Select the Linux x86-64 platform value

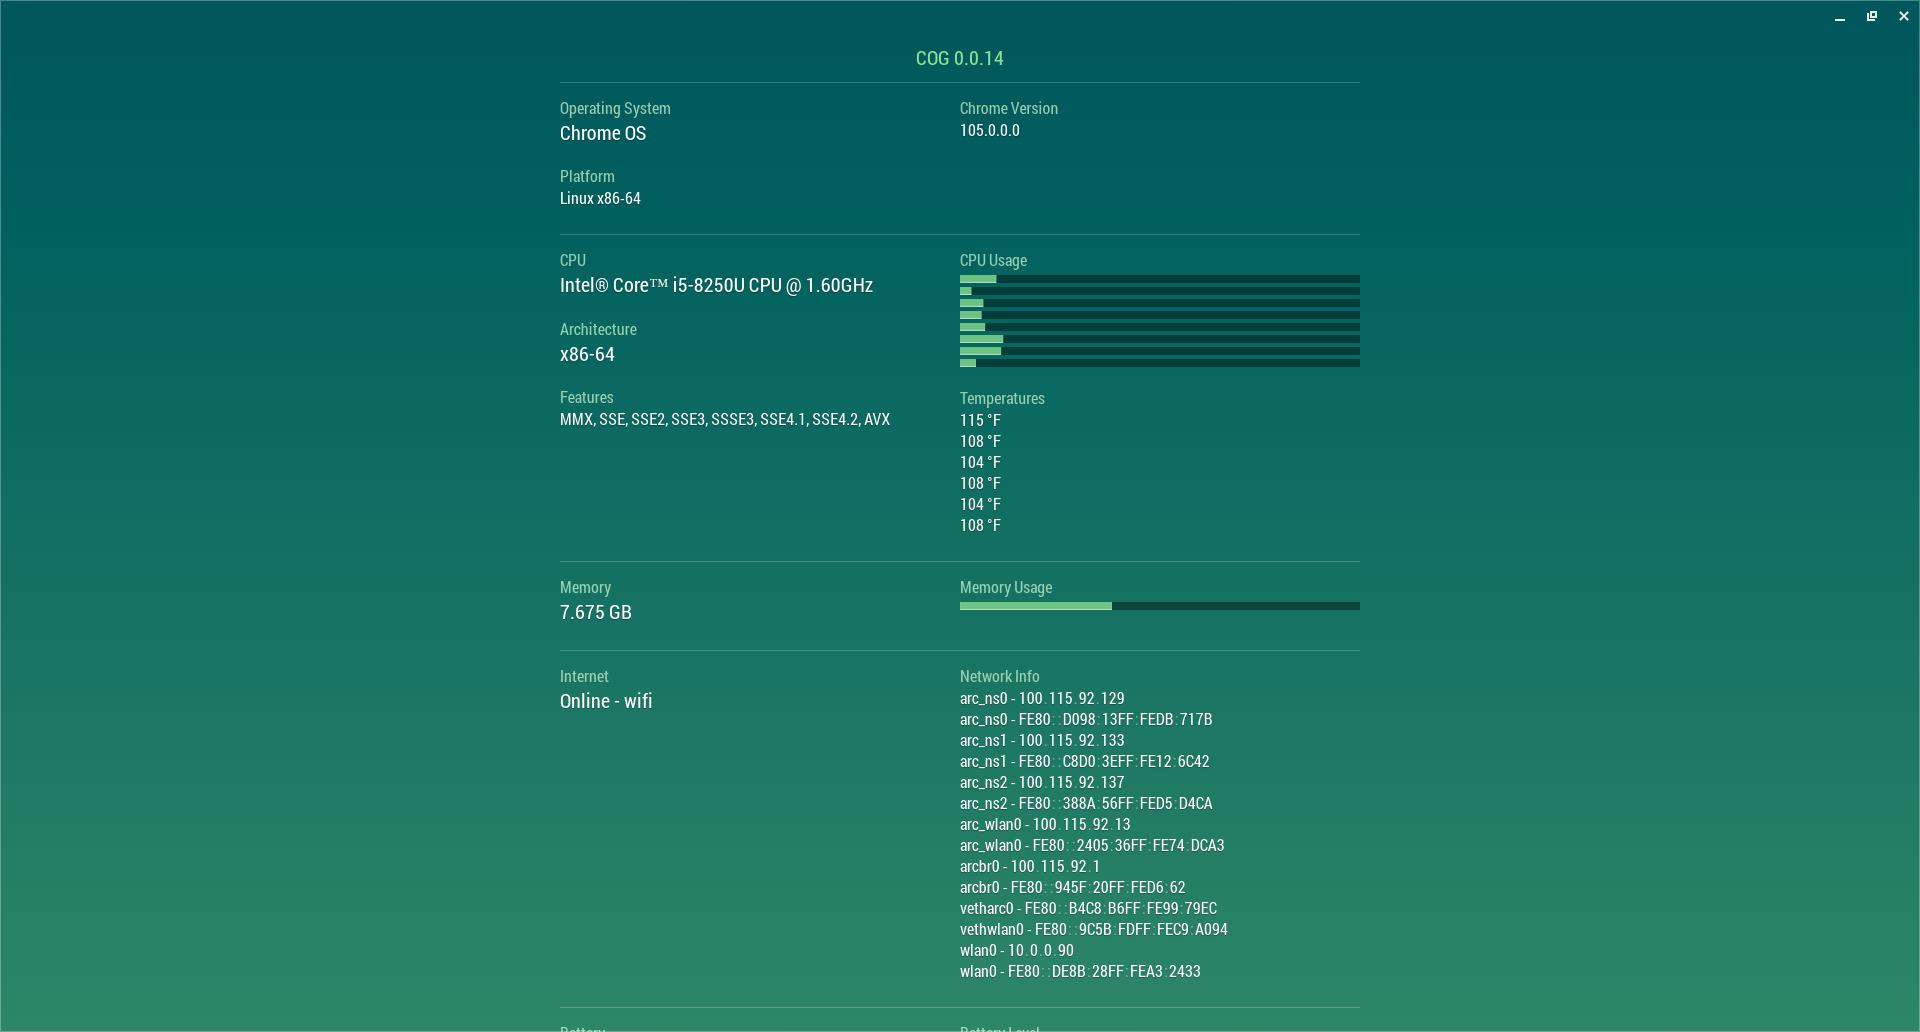(600, 198)
